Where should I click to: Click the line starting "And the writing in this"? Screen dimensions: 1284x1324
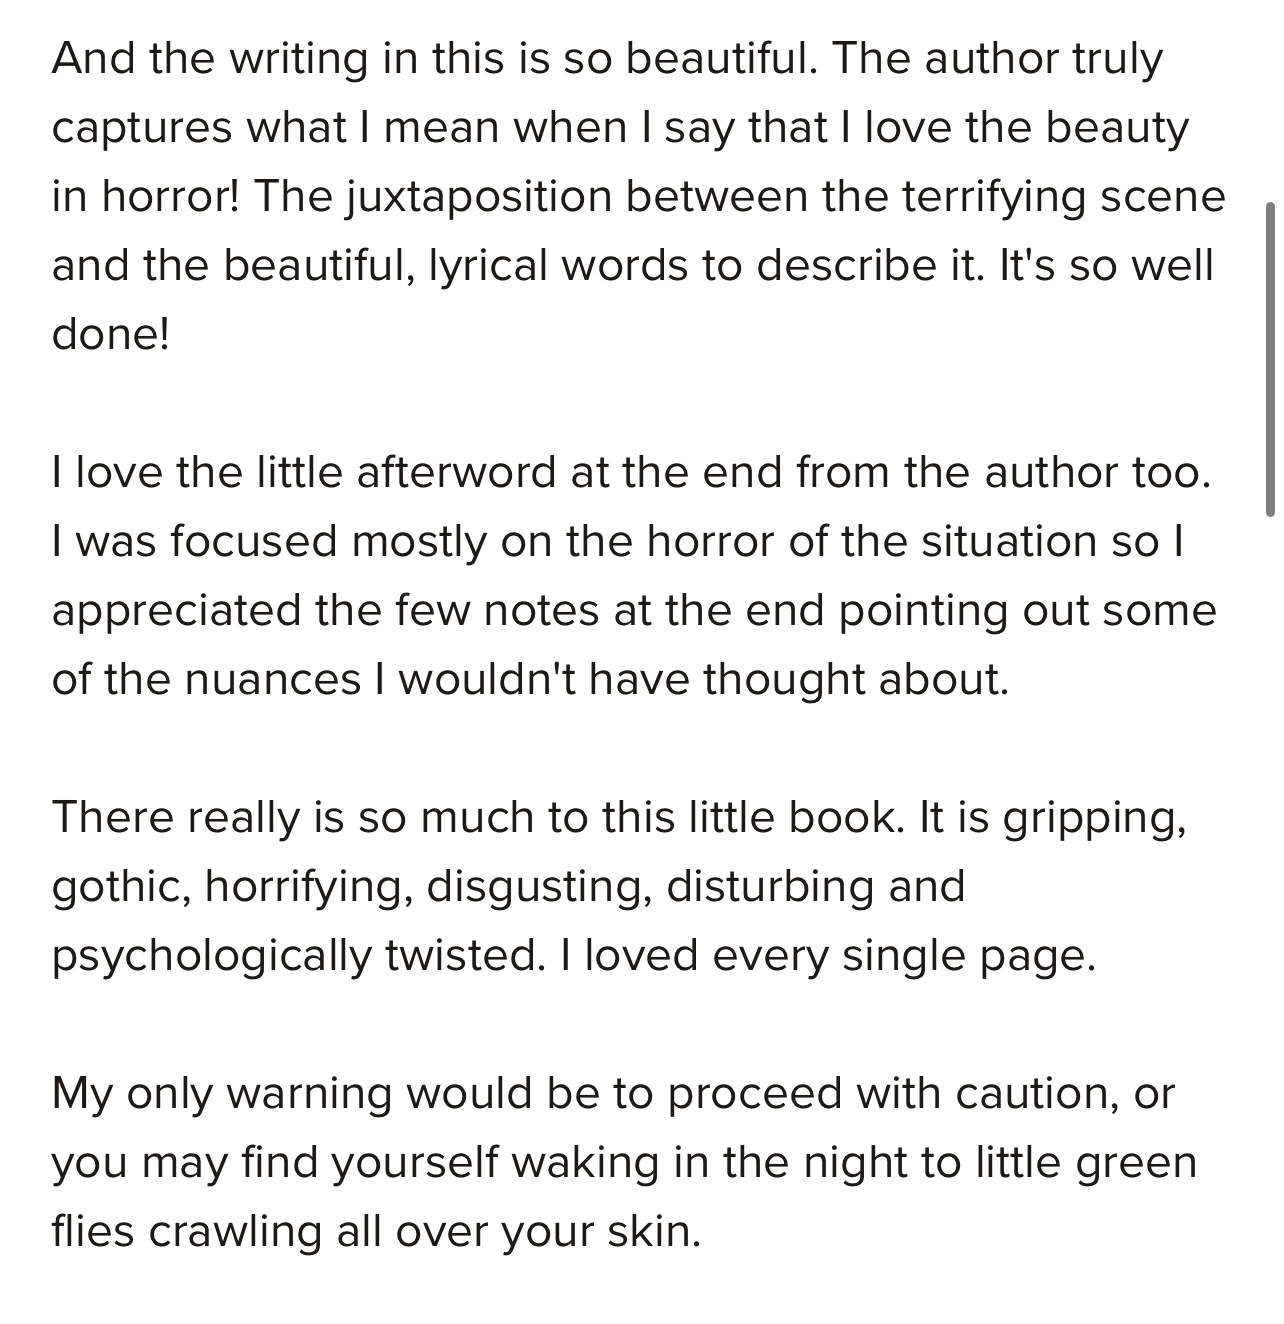(x=608, y=59)
